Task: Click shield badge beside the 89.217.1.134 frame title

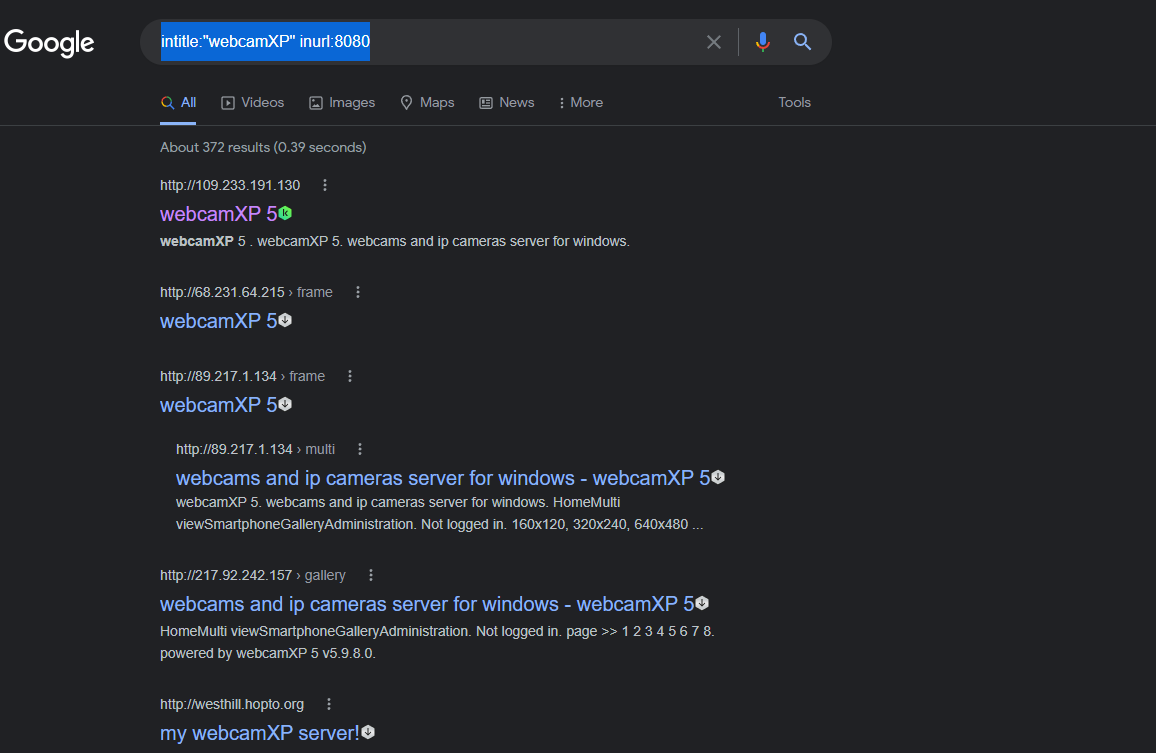Action: coord(285,404)
